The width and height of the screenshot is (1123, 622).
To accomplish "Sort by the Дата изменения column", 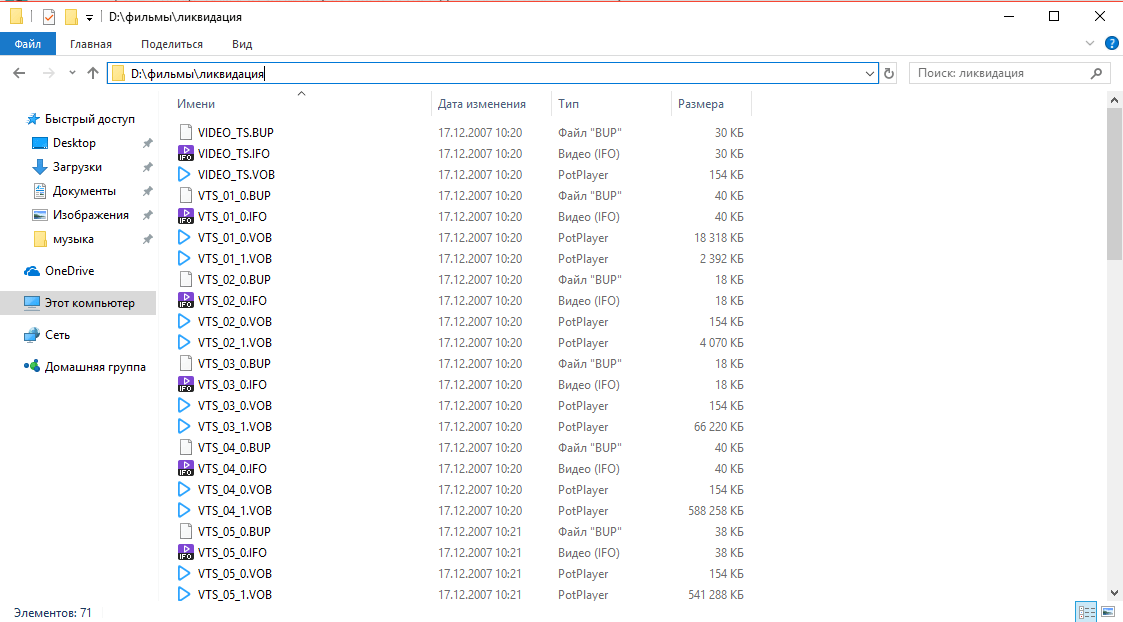I will [482, 104].
